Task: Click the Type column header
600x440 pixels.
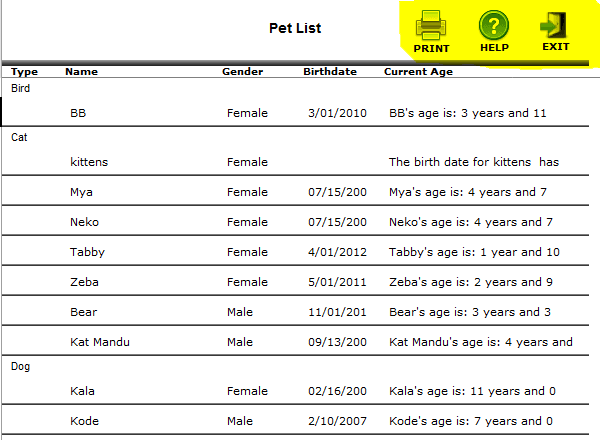Action: (24, 72)
